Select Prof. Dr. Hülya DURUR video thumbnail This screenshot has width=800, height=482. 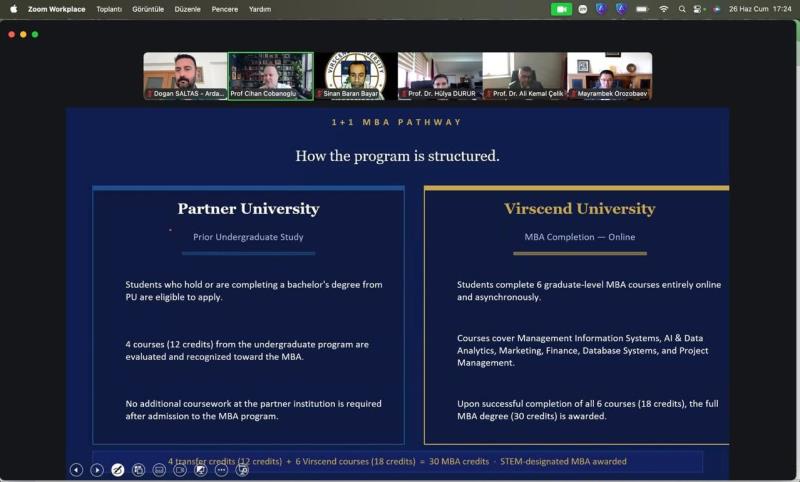tap(440, 75)
